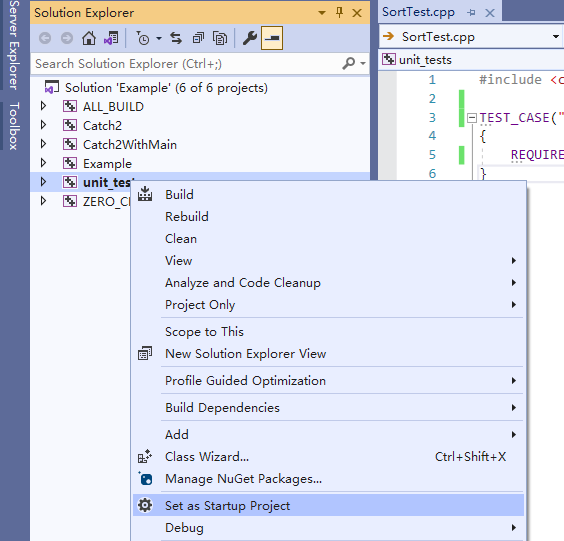
Task: Click the #include directive on line 1
Action: (x=510, y=79)
